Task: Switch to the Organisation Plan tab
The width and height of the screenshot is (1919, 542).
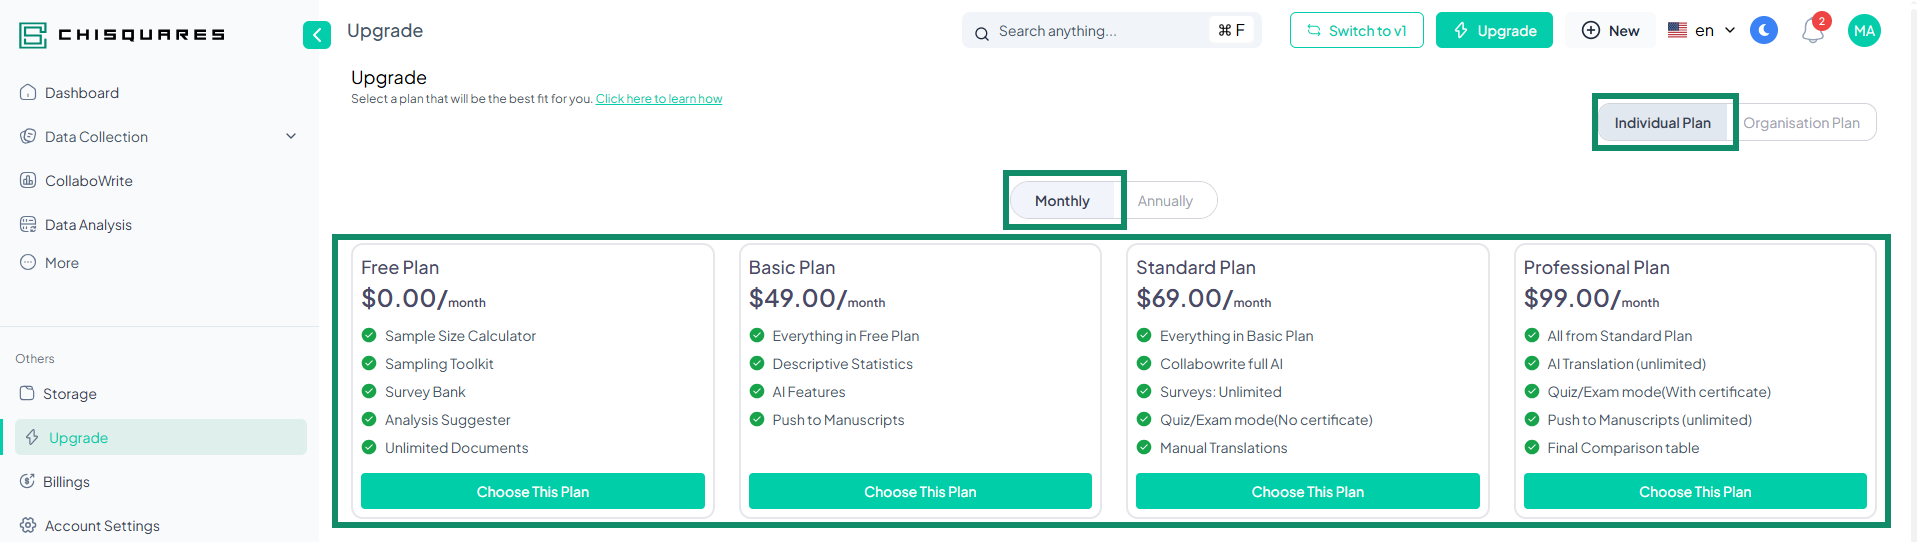Action: (1801, 123)
